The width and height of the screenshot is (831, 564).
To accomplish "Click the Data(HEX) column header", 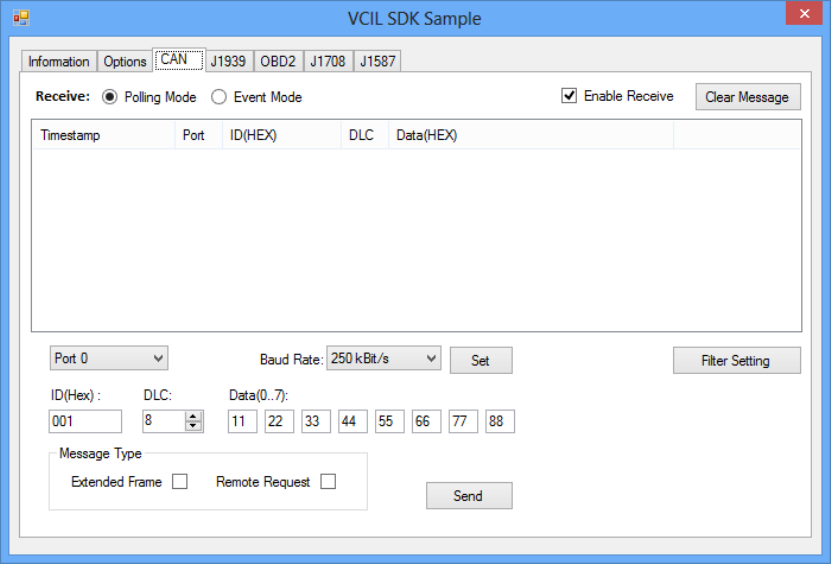I will coord(531,135).
